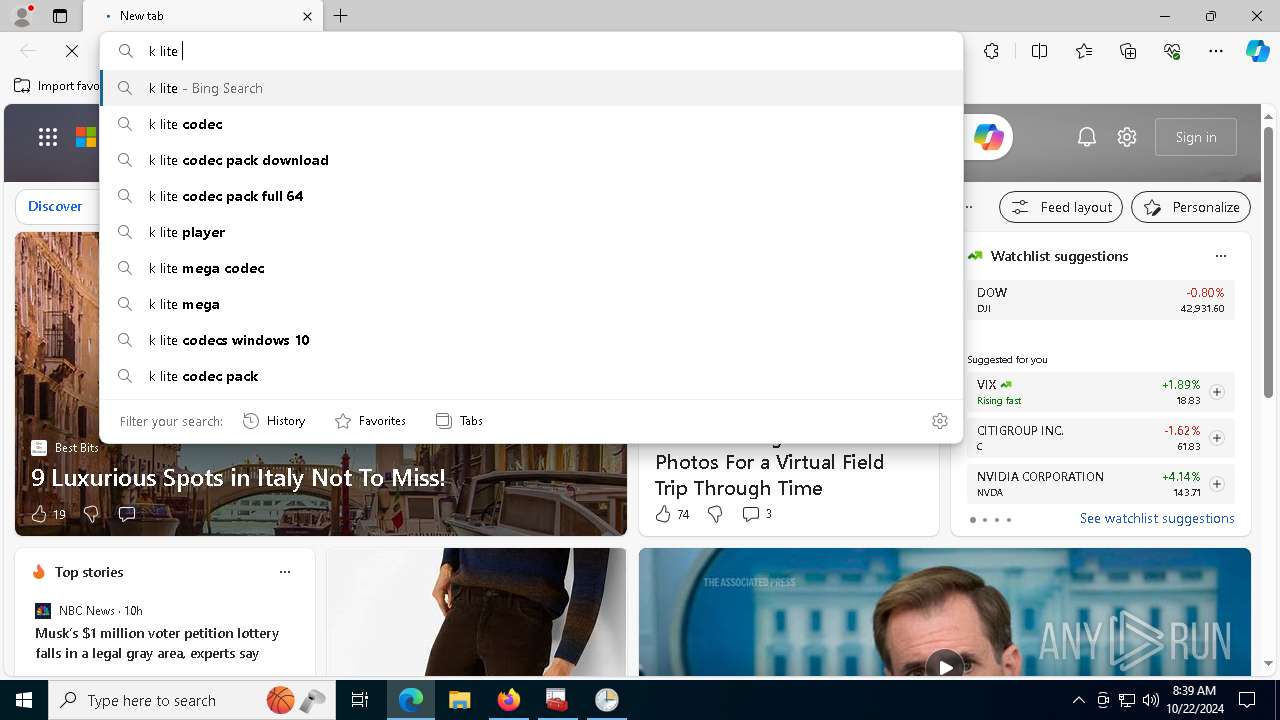Click the taskbar search box
Image resolution: width=1280 pixels, height=720 pixels.
(x=192, y=700)
